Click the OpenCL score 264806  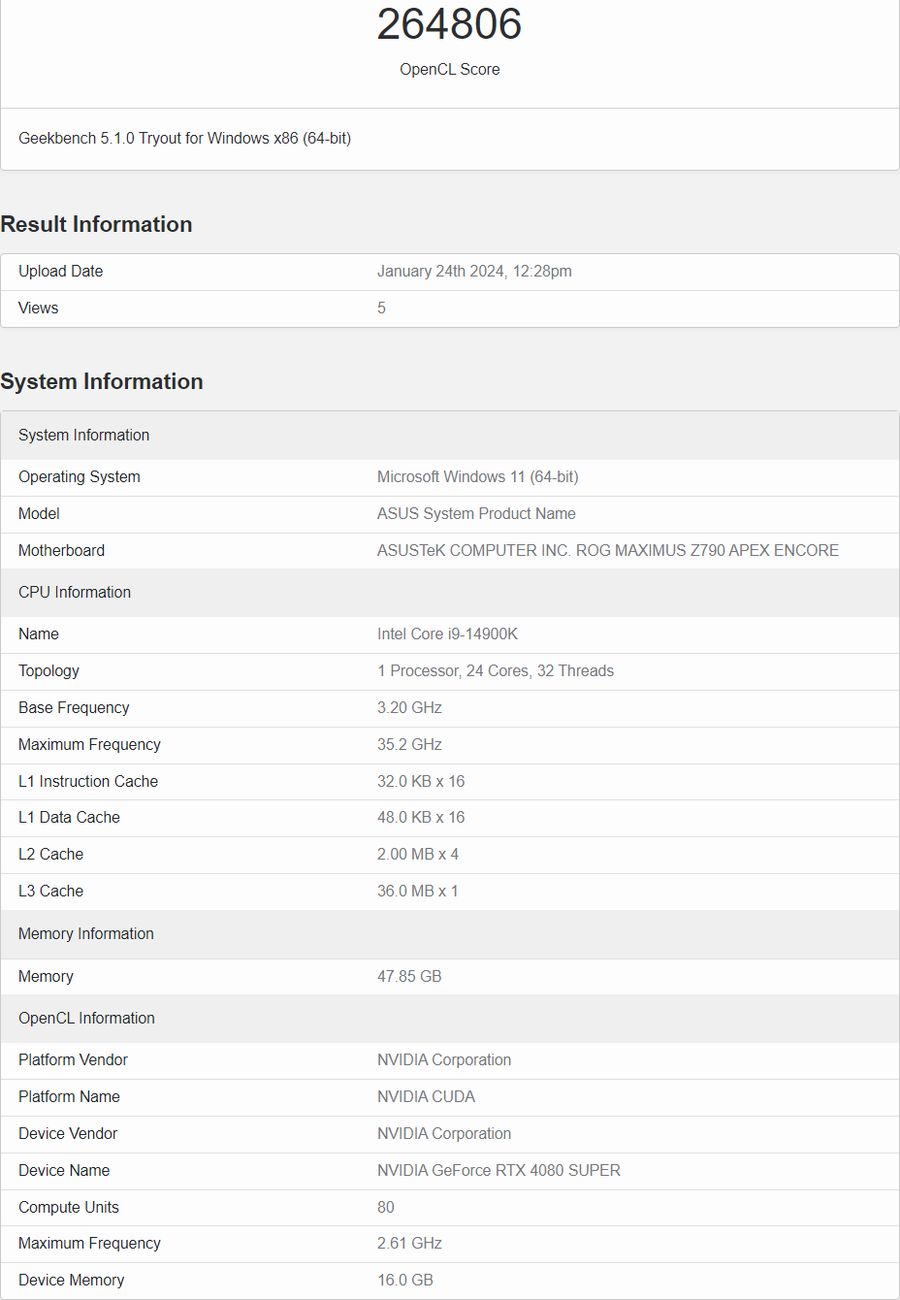(x=450, y=25)
